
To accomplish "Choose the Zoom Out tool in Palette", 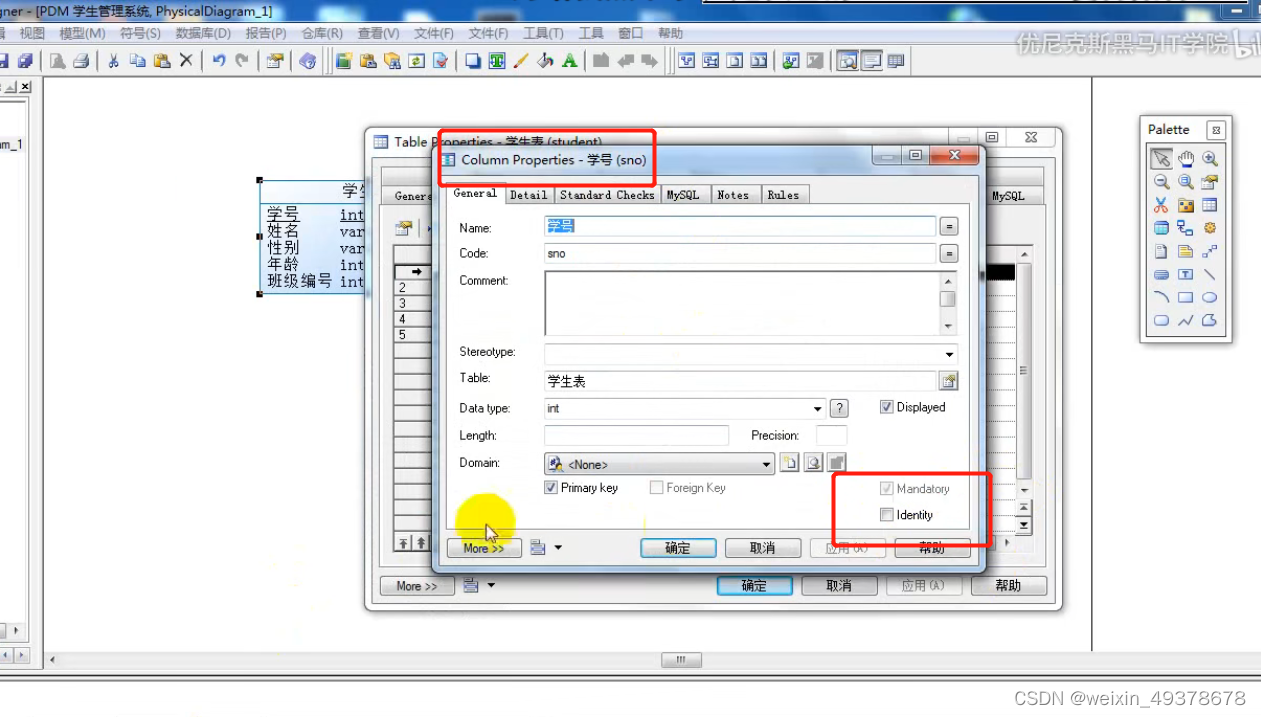I will [x=1161, y=182].
